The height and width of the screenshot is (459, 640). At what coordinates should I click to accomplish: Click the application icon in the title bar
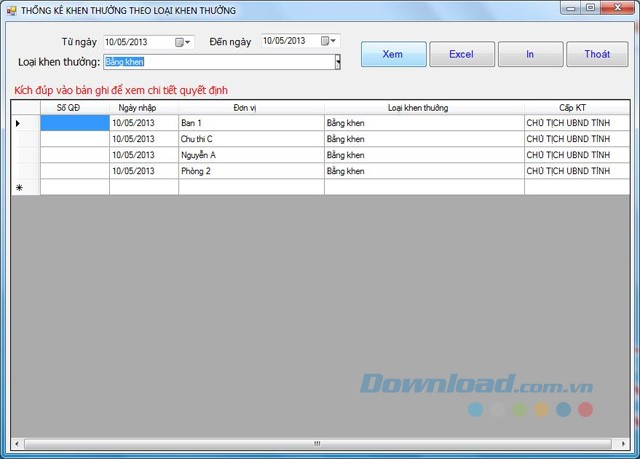pos(11,10)
